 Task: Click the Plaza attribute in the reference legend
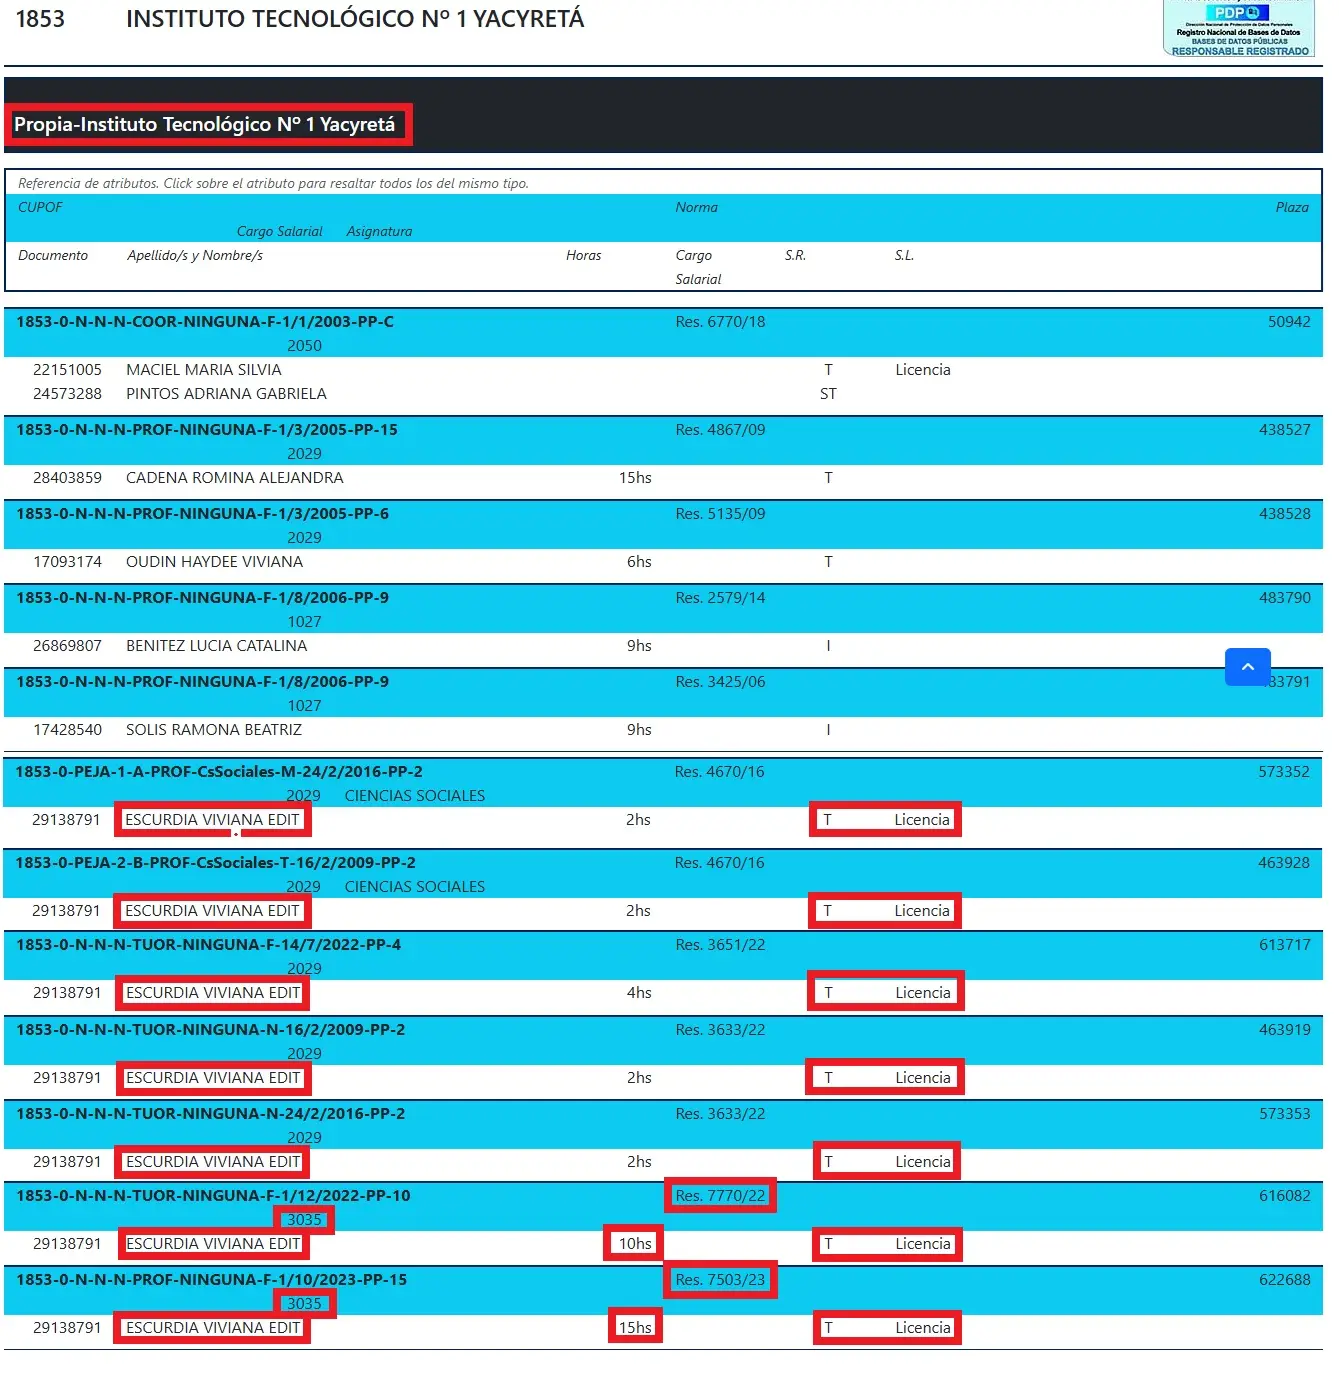tap(1292, 207)
